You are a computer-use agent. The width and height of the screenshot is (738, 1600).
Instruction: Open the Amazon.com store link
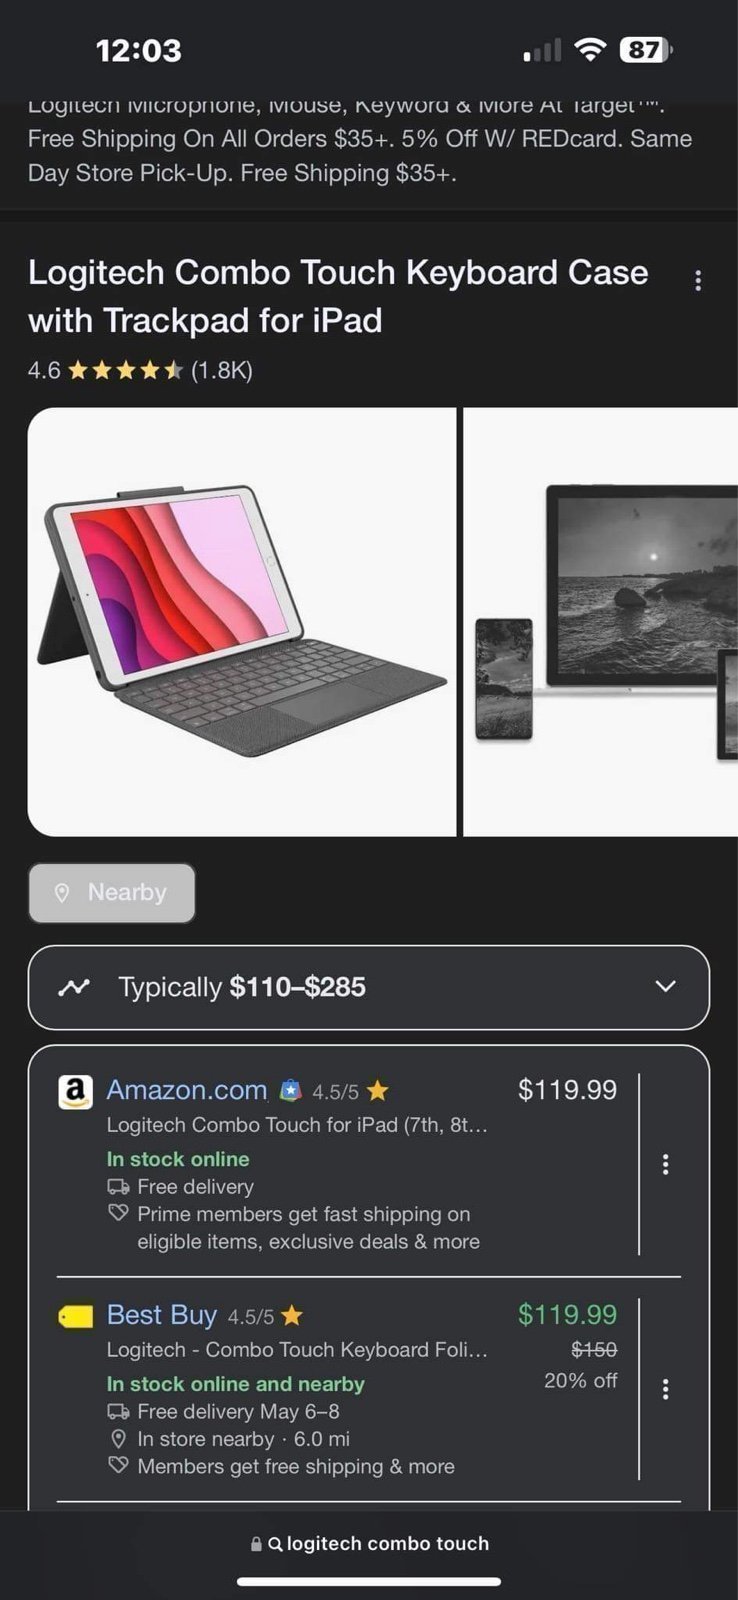click(x=187, y=1090)
